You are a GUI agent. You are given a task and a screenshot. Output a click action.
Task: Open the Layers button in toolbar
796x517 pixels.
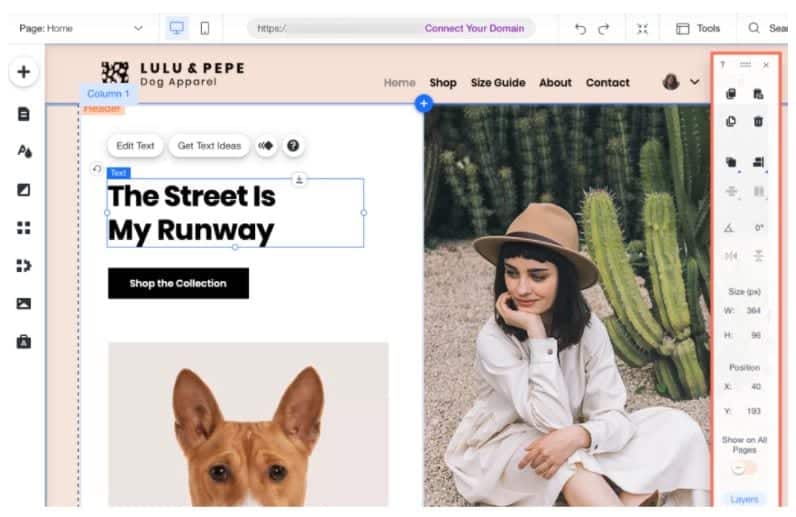coord(744,499)
